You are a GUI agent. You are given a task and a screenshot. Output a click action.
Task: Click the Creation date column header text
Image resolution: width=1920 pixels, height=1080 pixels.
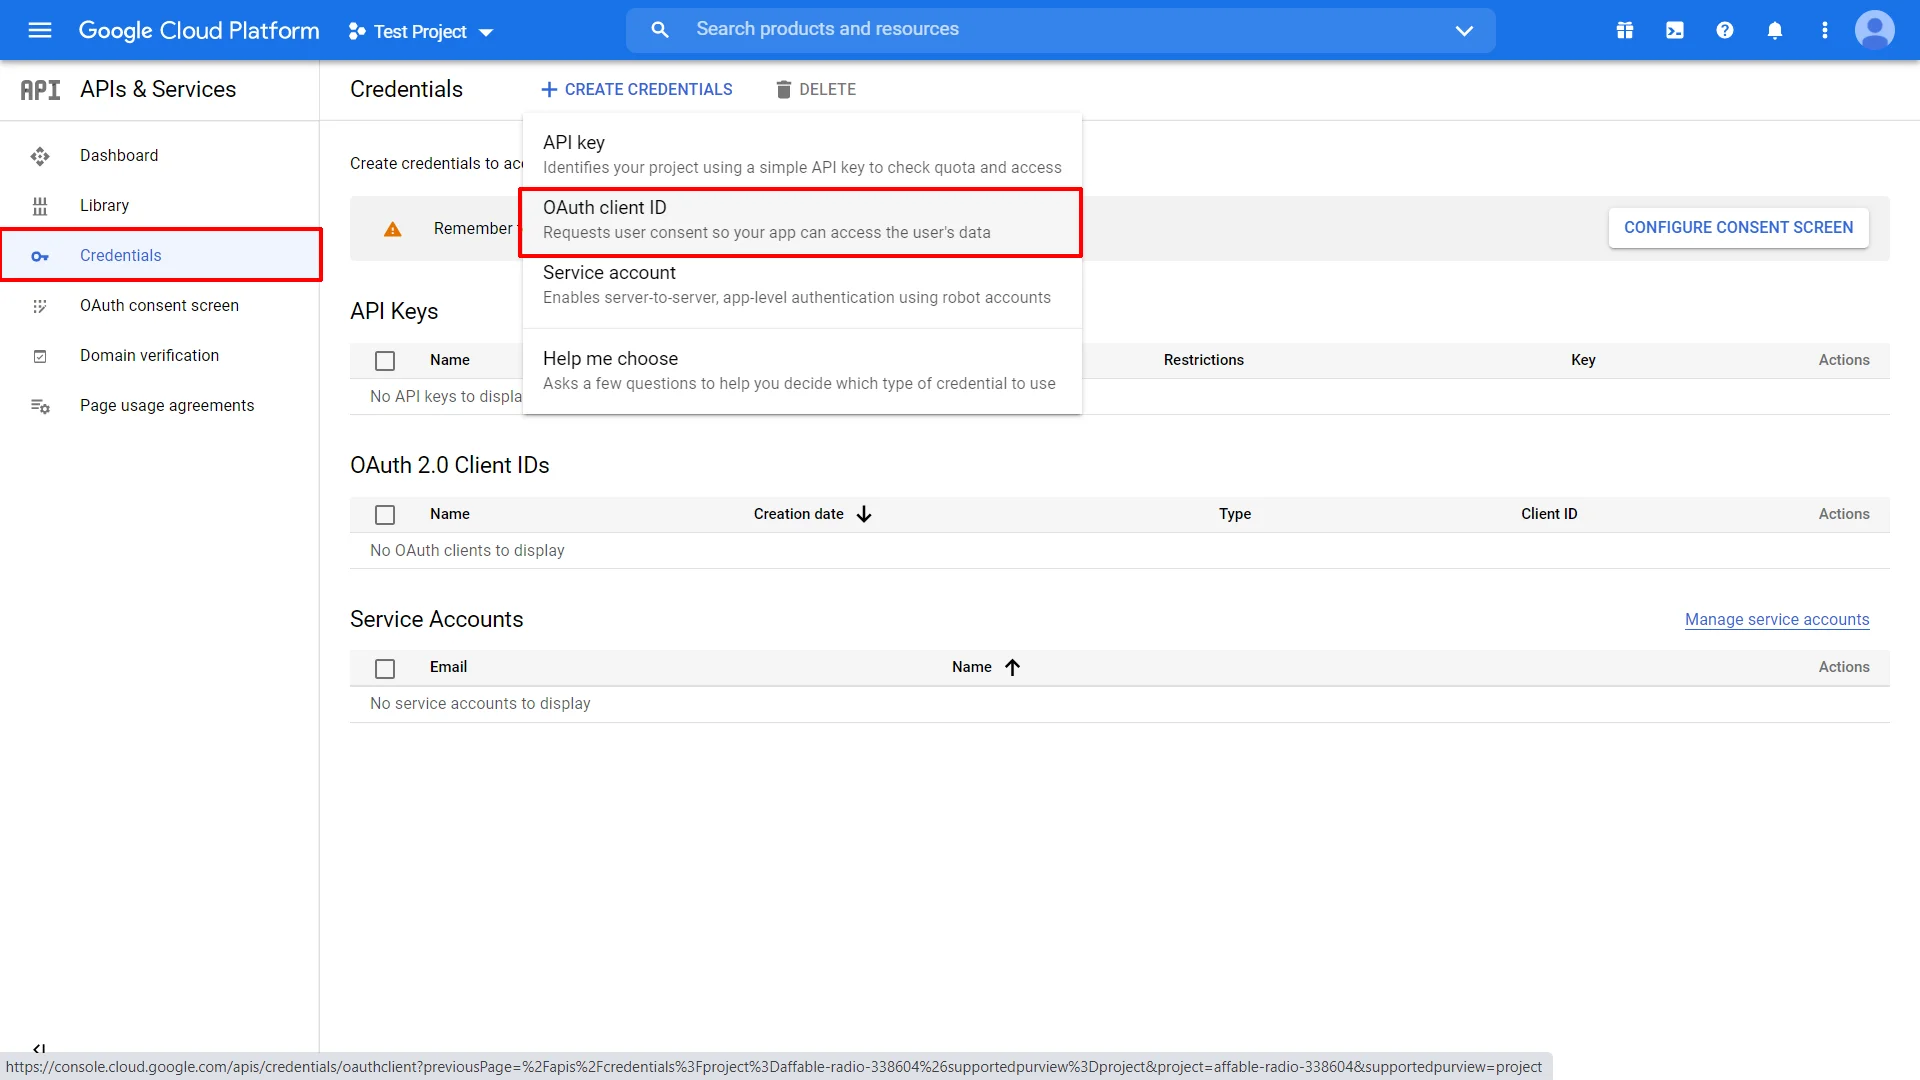798,514
